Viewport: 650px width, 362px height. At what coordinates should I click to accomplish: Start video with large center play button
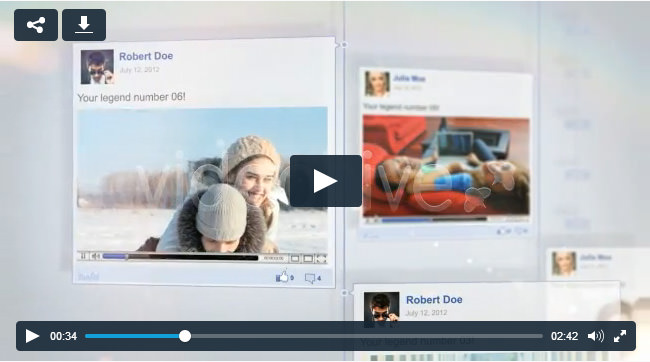(326, 181)
